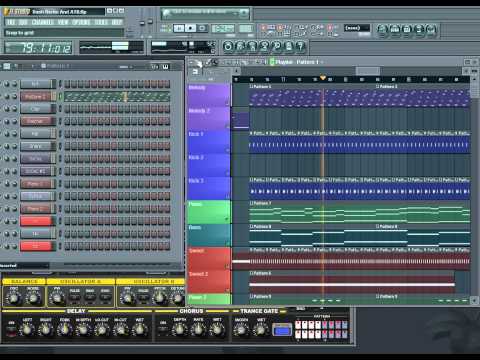Turn the BALANCE OSC knob
Screen dimensions: 480x360
[x=14, y=298]
